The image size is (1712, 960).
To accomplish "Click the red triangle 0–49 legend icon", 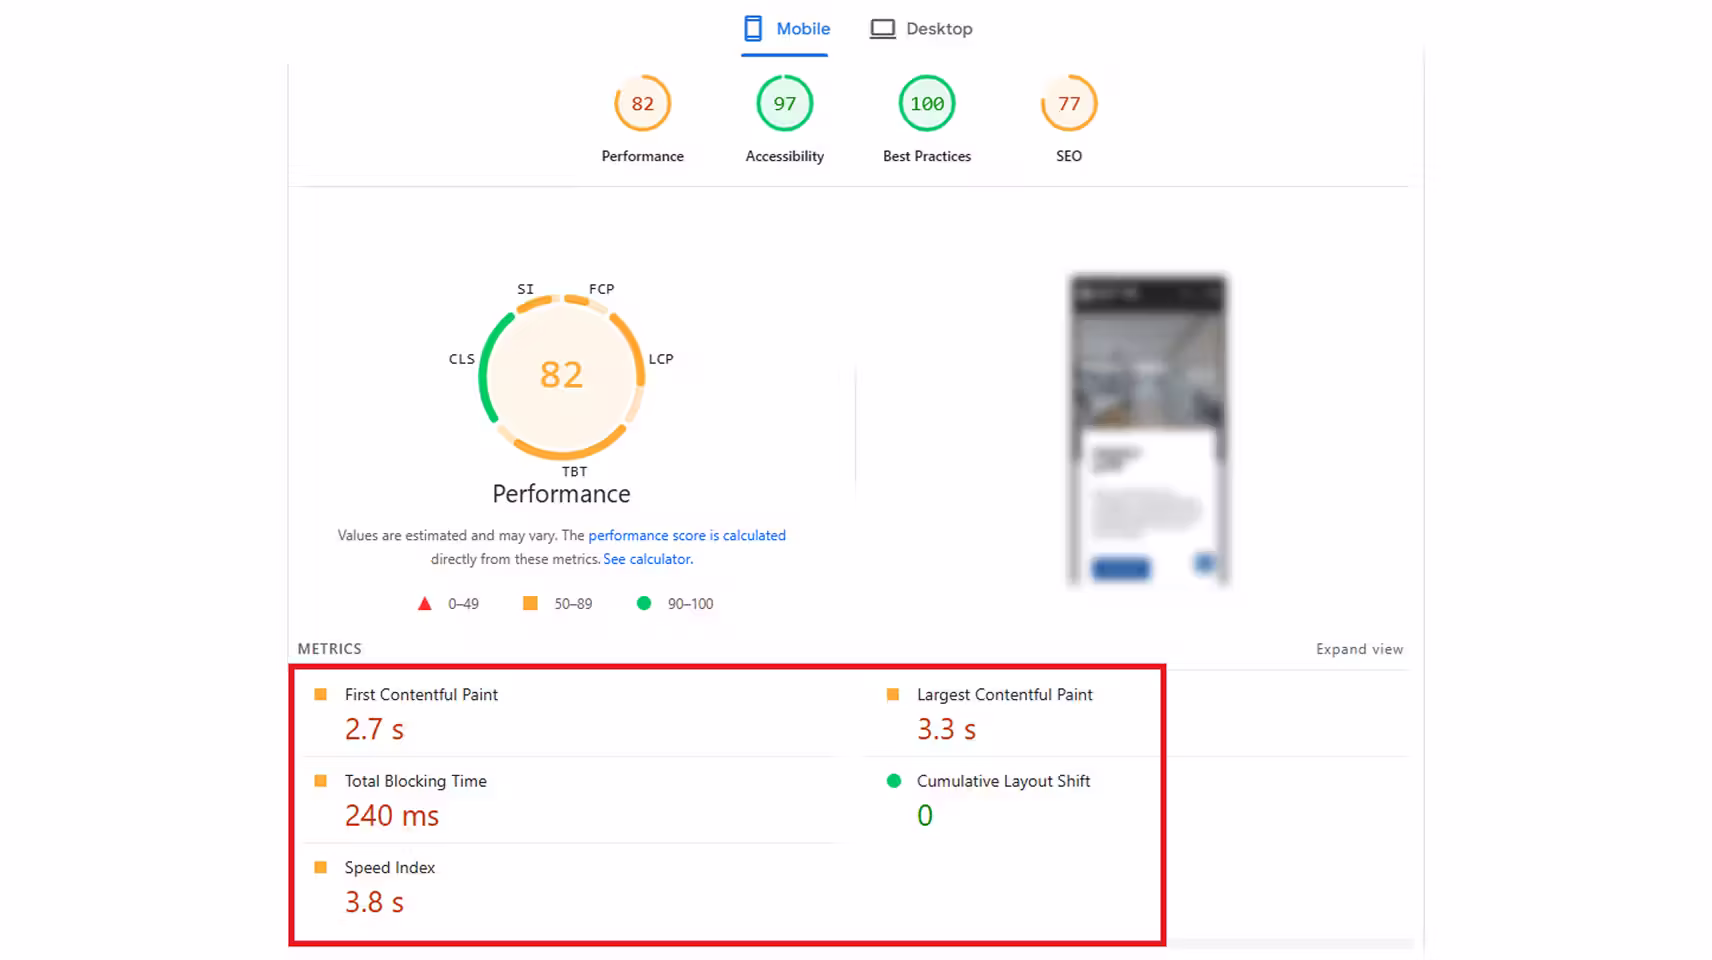I will click(424, 603).
